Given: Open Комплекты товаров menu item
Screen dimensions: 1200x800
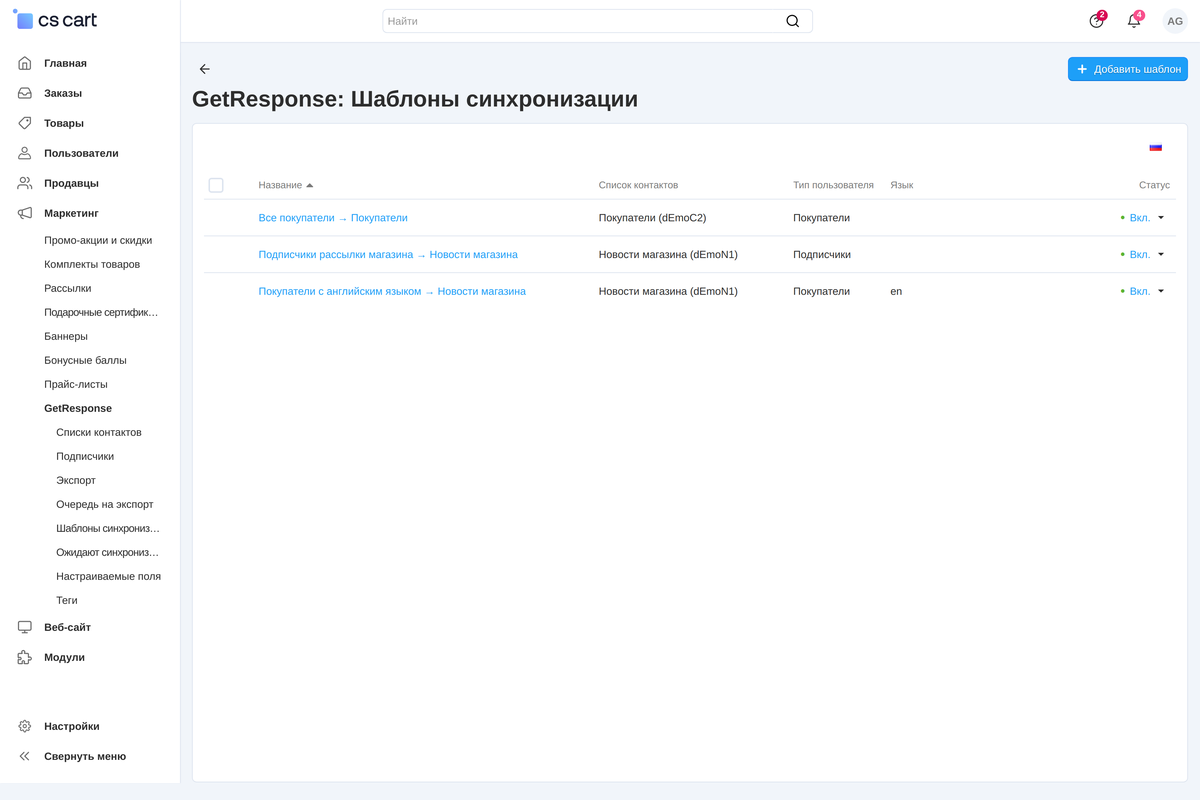Looking at the screenshot, I should point(92,264).
